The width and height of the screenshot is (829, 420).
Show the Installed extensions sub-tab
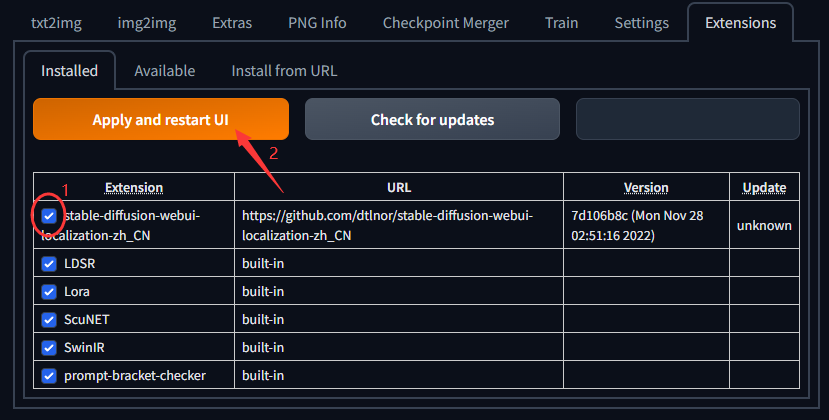(69, 71)
